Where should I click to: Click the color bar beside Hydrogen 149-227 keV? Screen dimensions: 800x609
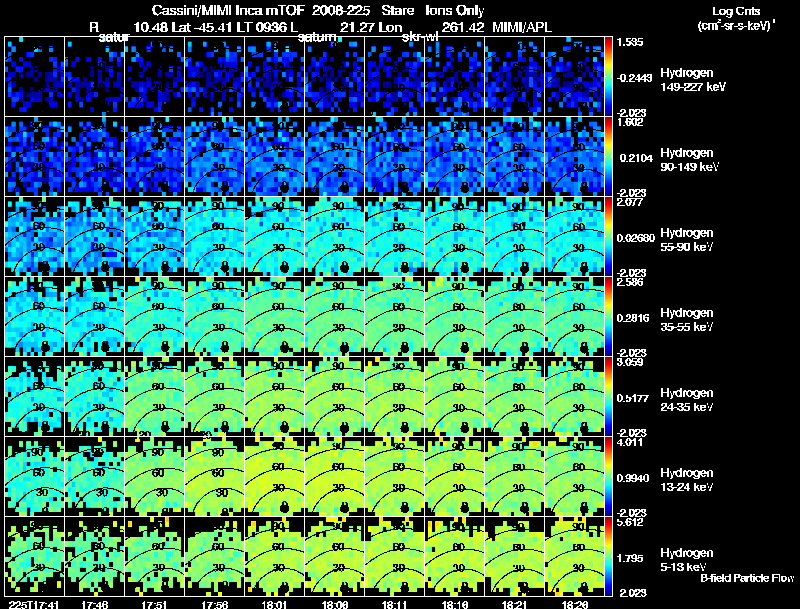point(608,77)
